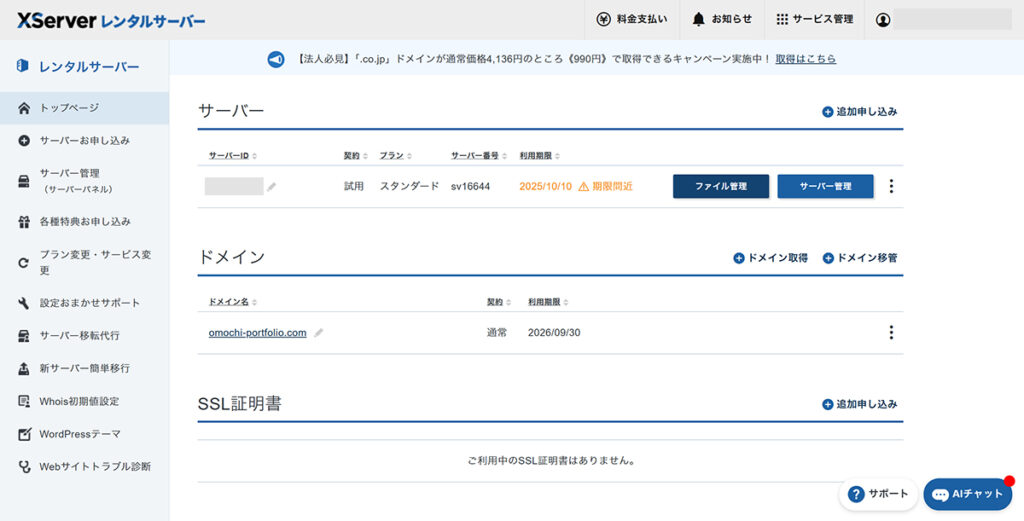Follow the 取得はこちら campaign link

click(805, 59)
